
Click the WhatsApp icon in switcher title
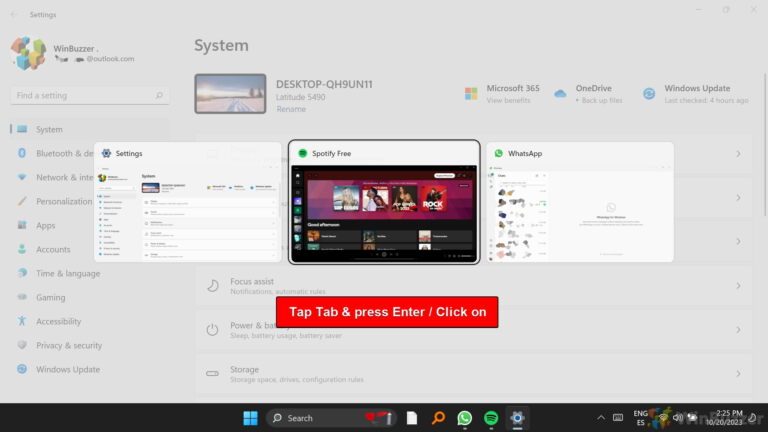pos(499,153)
